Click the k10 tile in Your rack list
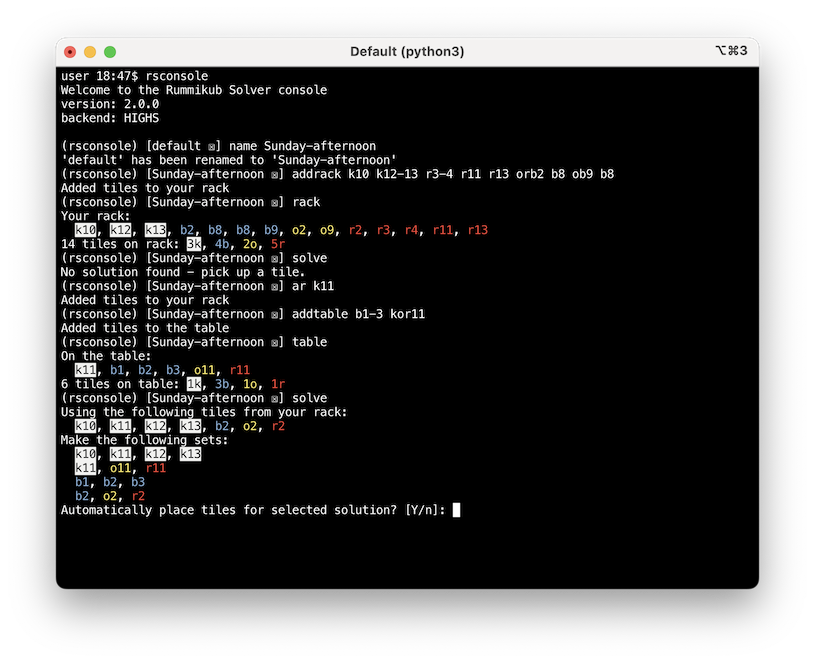This screenshot has width=815, height=663. (x=85, y=230)
